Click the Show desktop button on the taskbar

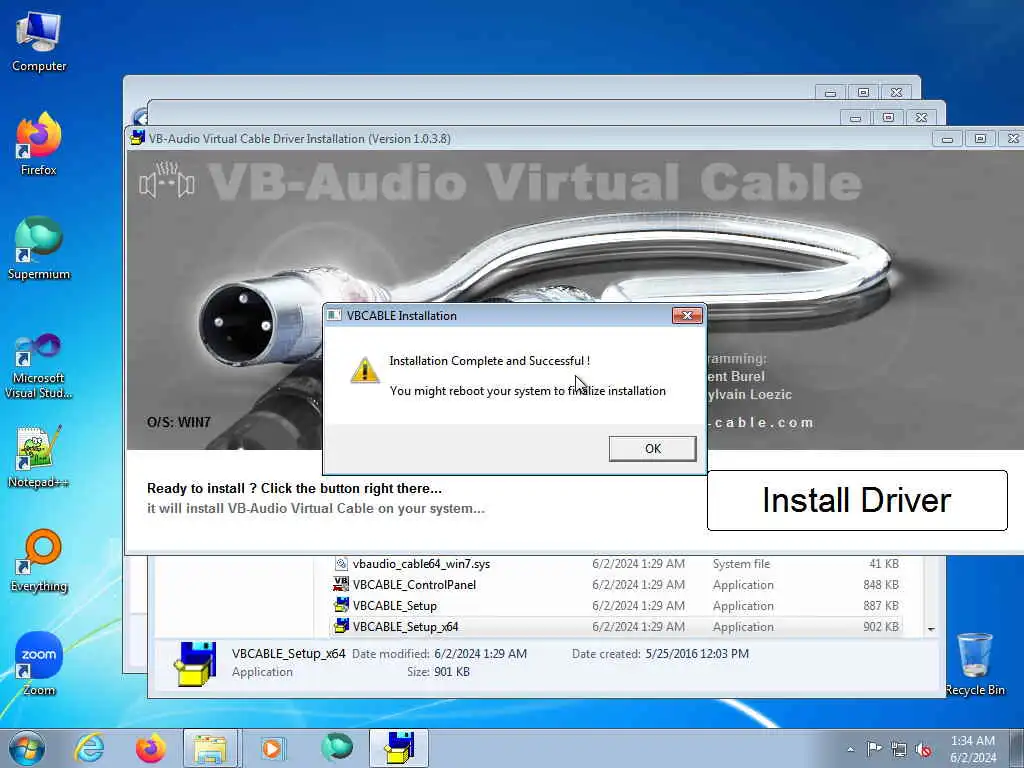pyautogui.click(x=1017, y=749)
